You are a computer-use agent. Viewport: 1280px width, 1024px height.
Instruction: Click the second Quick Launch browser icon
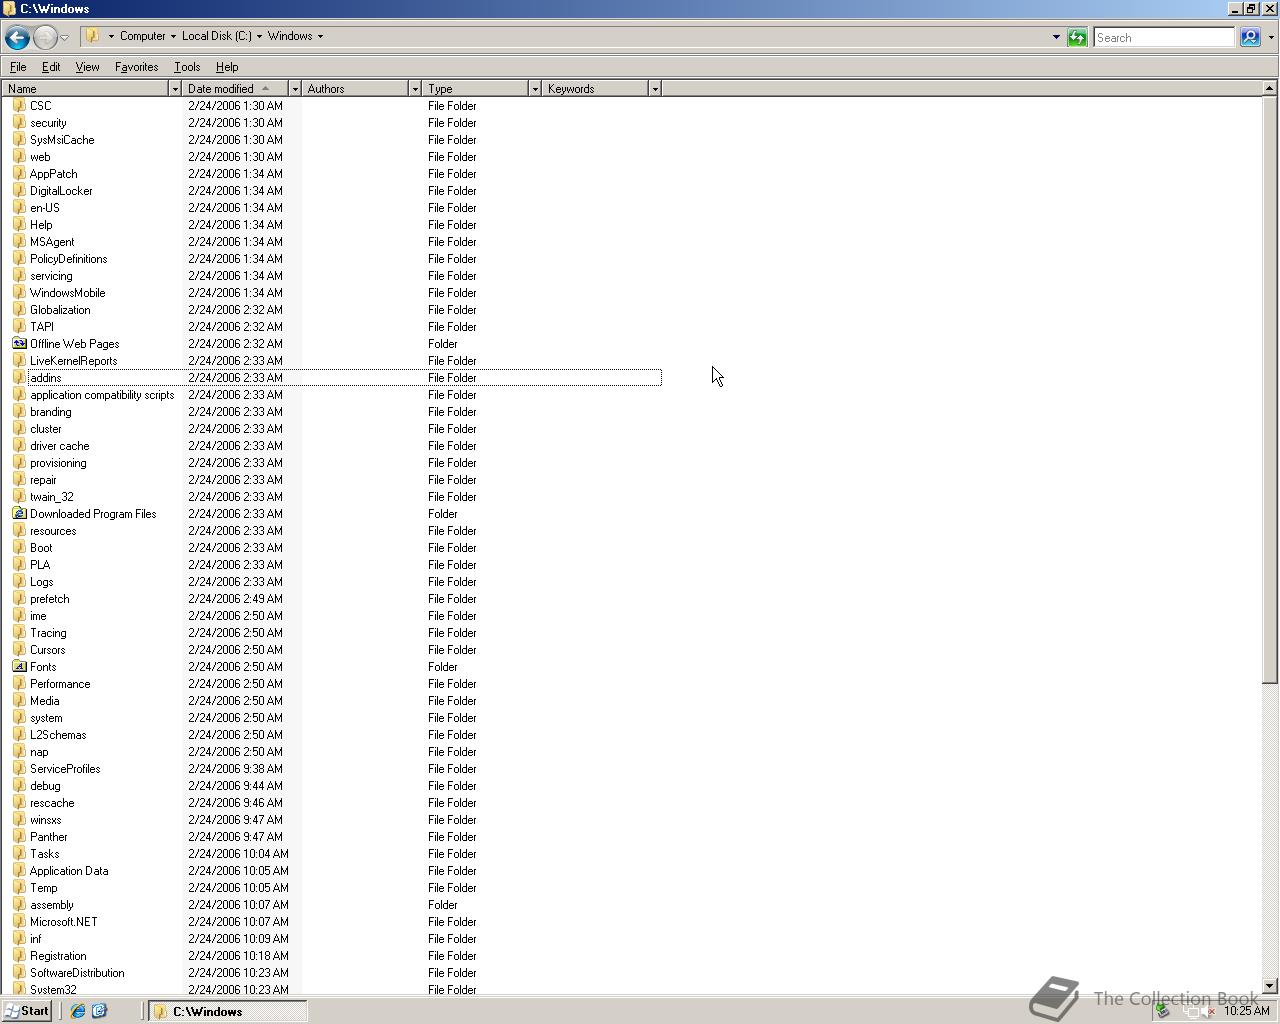point(99,1011)
